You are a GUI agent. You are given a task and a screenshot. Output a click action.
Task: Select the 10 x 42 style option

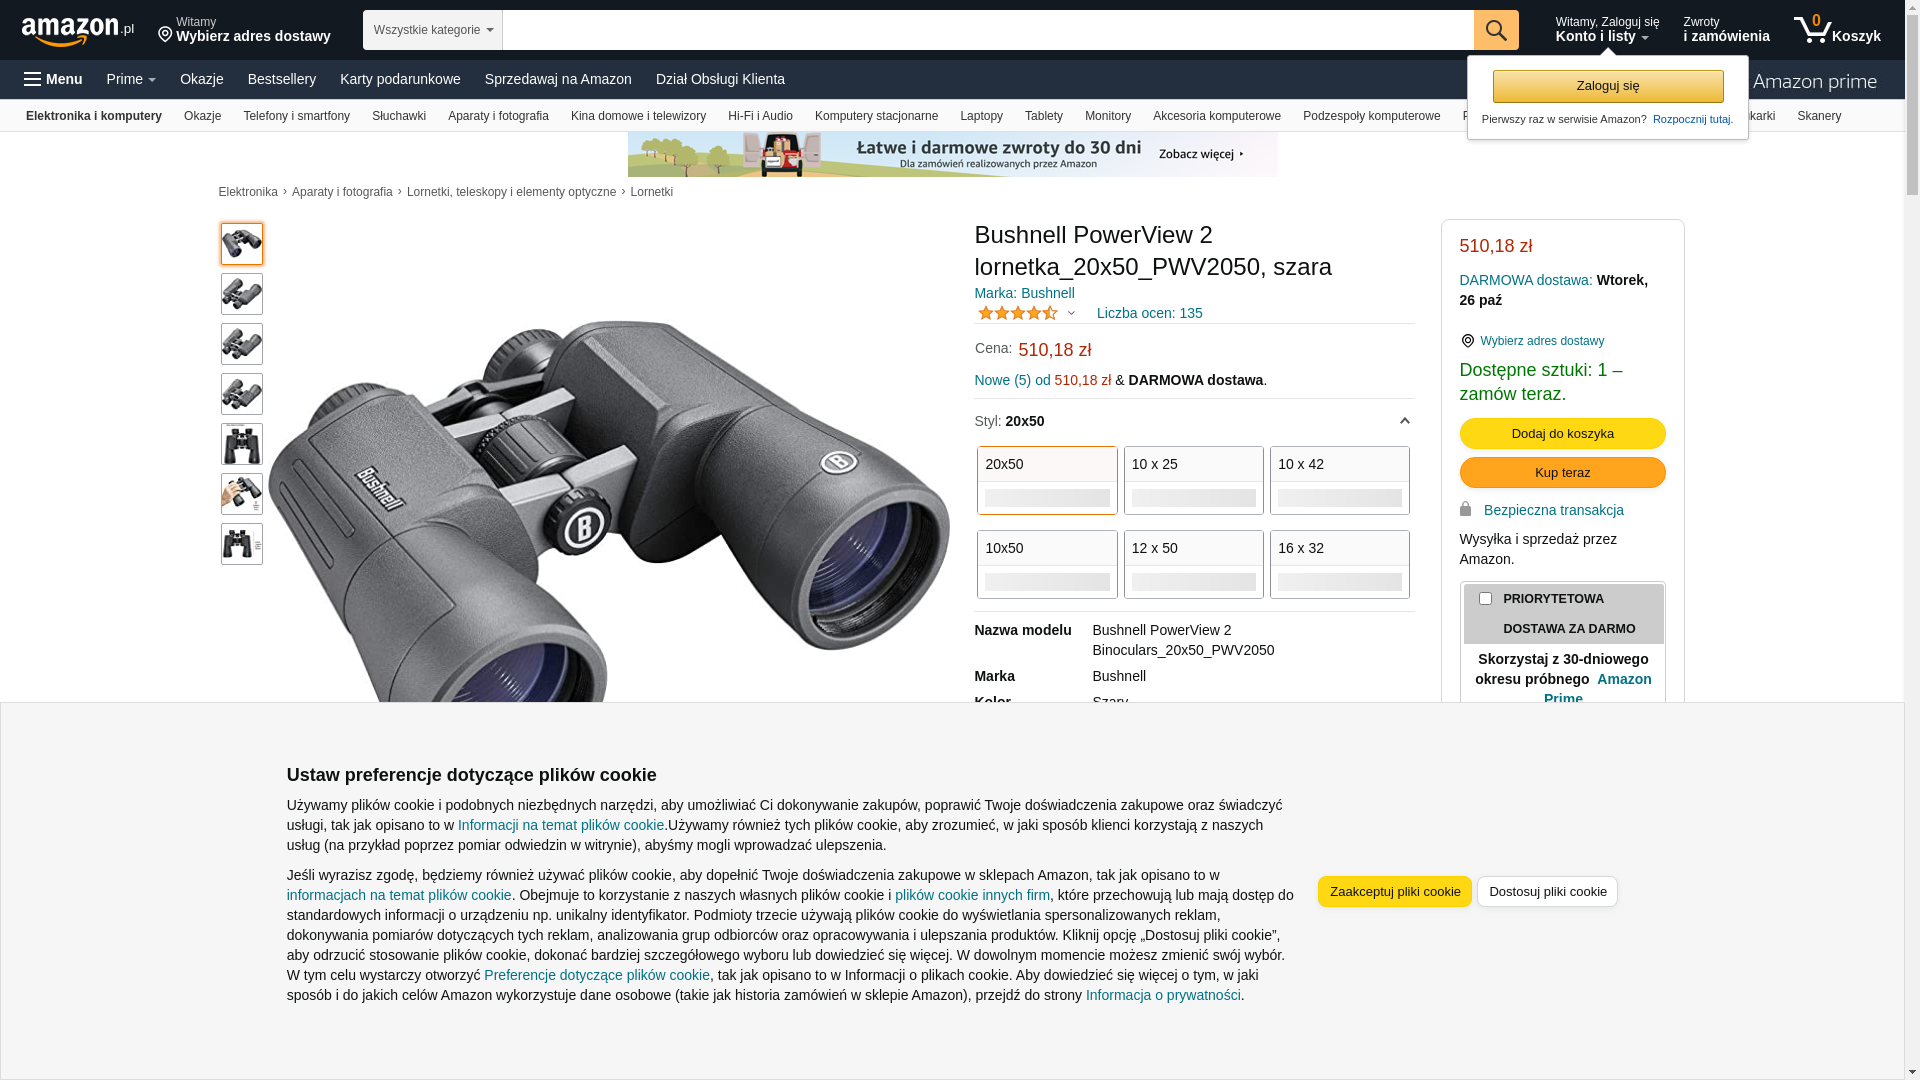tap(1339, 480)
